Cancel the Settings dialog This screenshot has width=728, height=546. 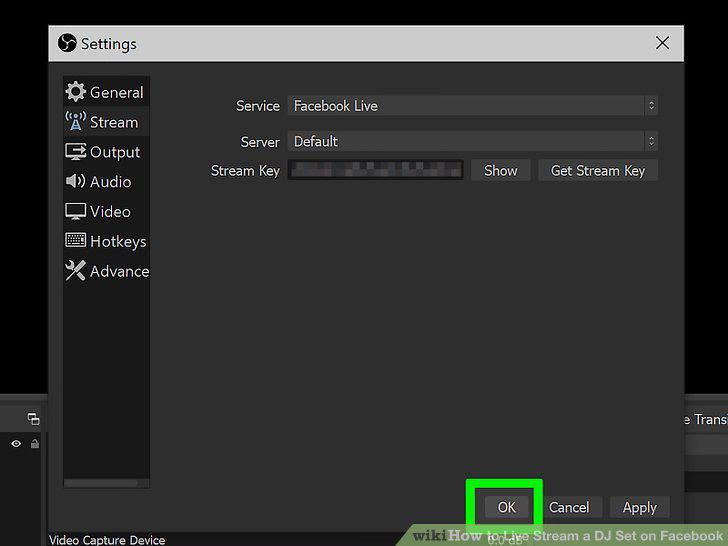(569, 507)
